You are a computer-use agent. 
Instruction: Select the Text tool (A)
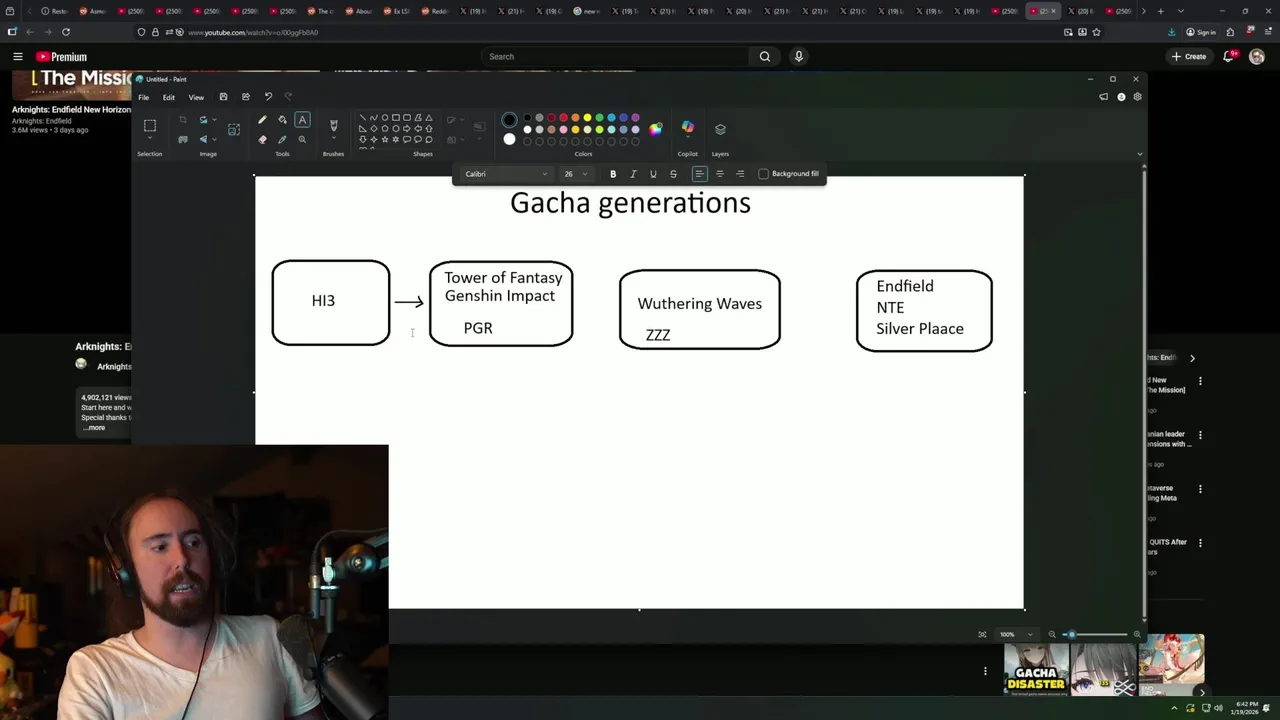coord(302,120)
